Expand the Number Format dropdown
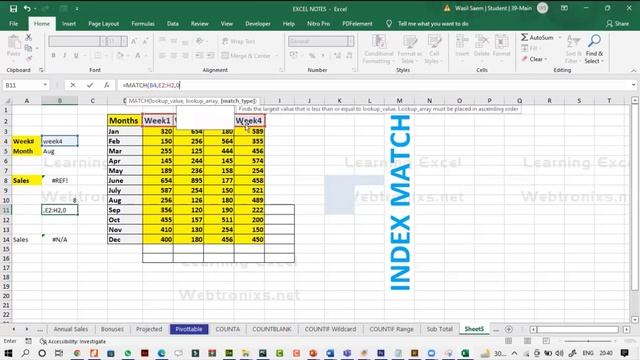 pyautogui.click(x=350, y=41)
